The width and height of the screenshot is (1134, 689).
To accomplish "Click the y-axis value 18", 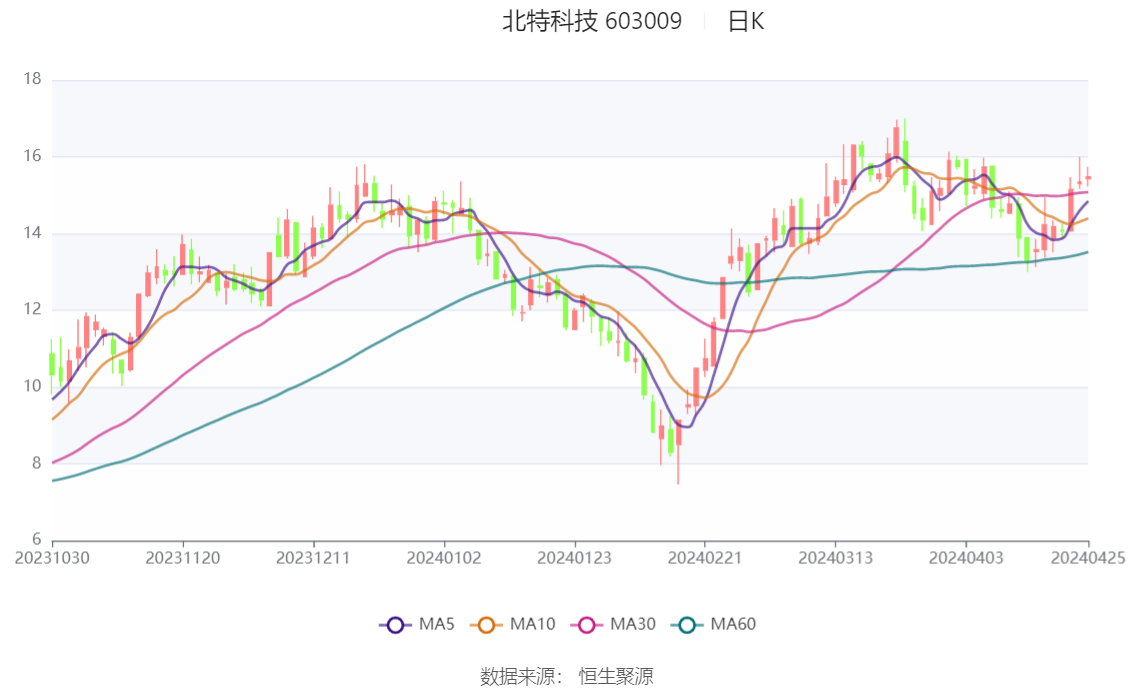I will [32, 79].
